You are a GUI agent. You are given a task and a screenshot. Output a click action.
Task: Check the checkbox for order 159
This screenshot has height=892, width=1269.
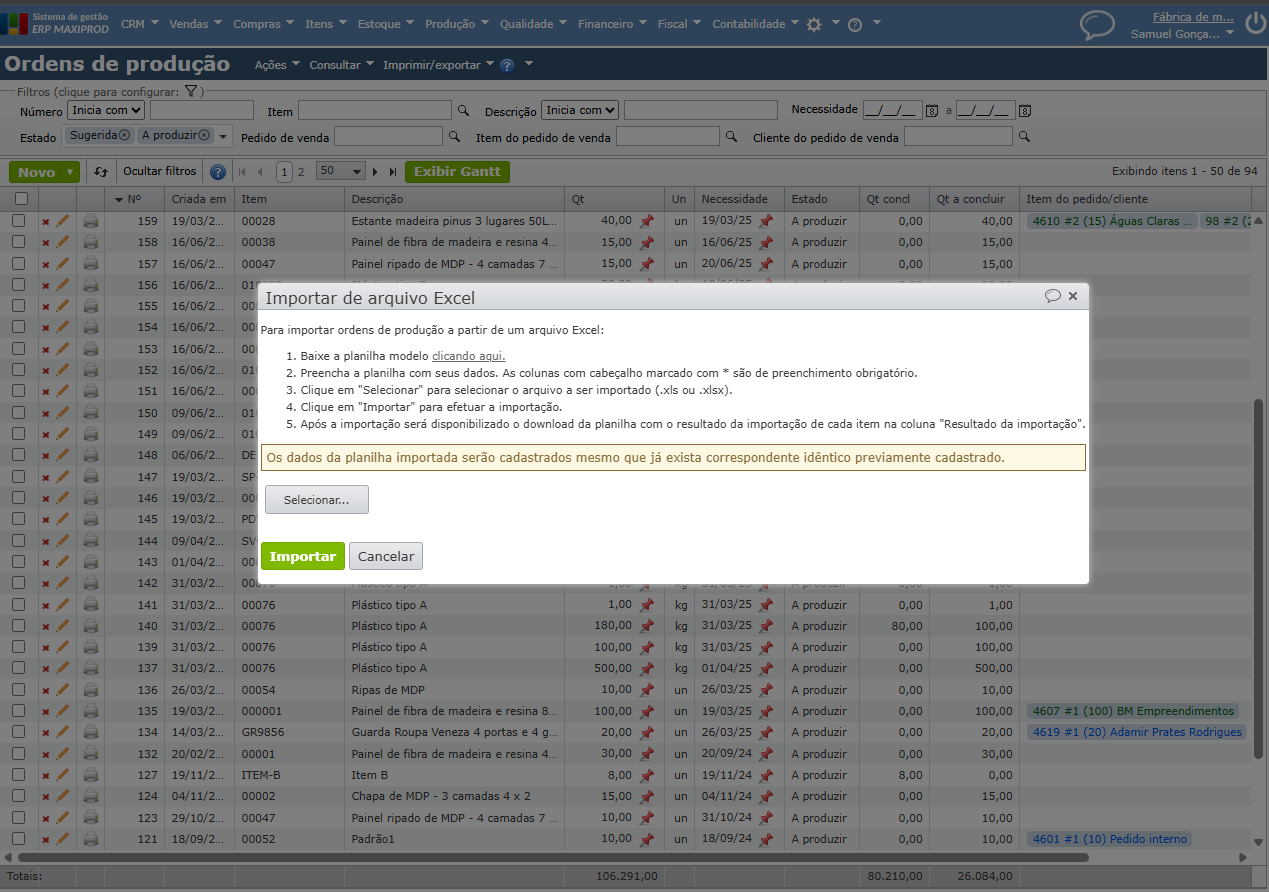click(20, 221)
